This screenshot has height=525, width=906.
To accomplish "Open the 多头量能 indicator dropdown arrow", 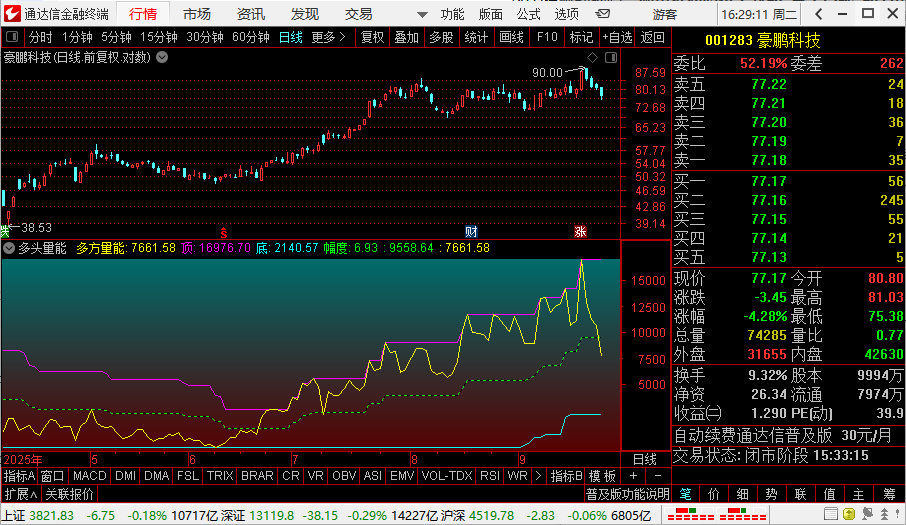I will pyautogui.click(x=9, y=248).
